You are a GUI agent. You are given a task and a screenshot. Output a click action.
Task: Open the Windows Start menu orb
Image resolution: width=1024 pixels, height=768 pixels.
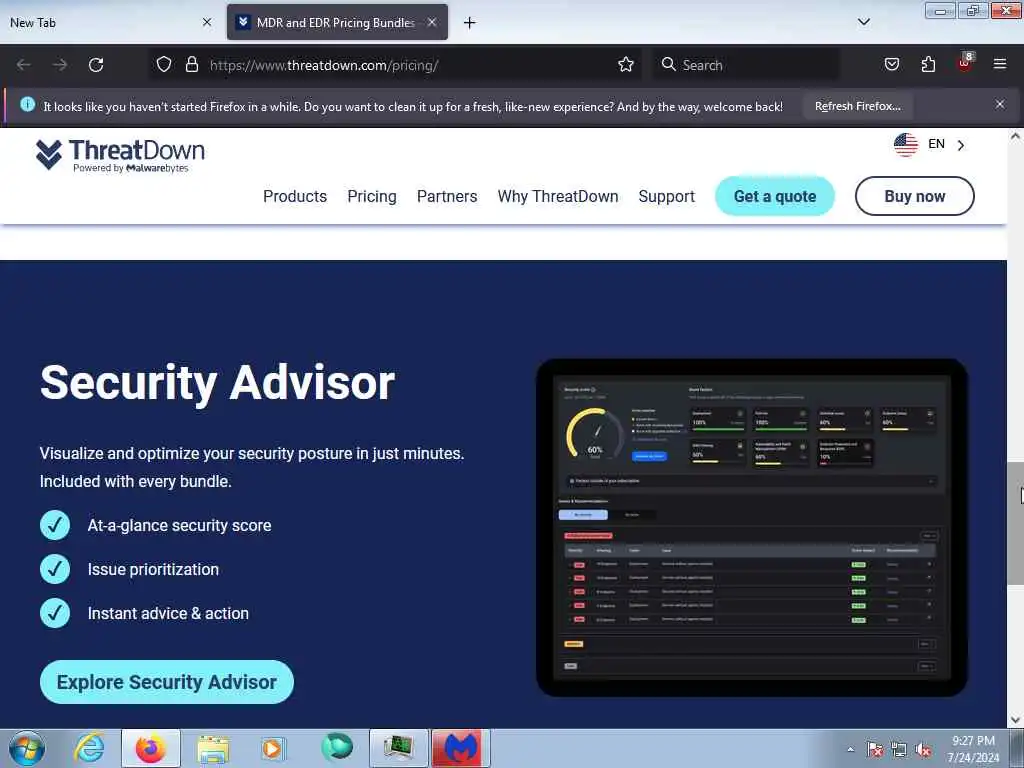(x=27, y=748)
